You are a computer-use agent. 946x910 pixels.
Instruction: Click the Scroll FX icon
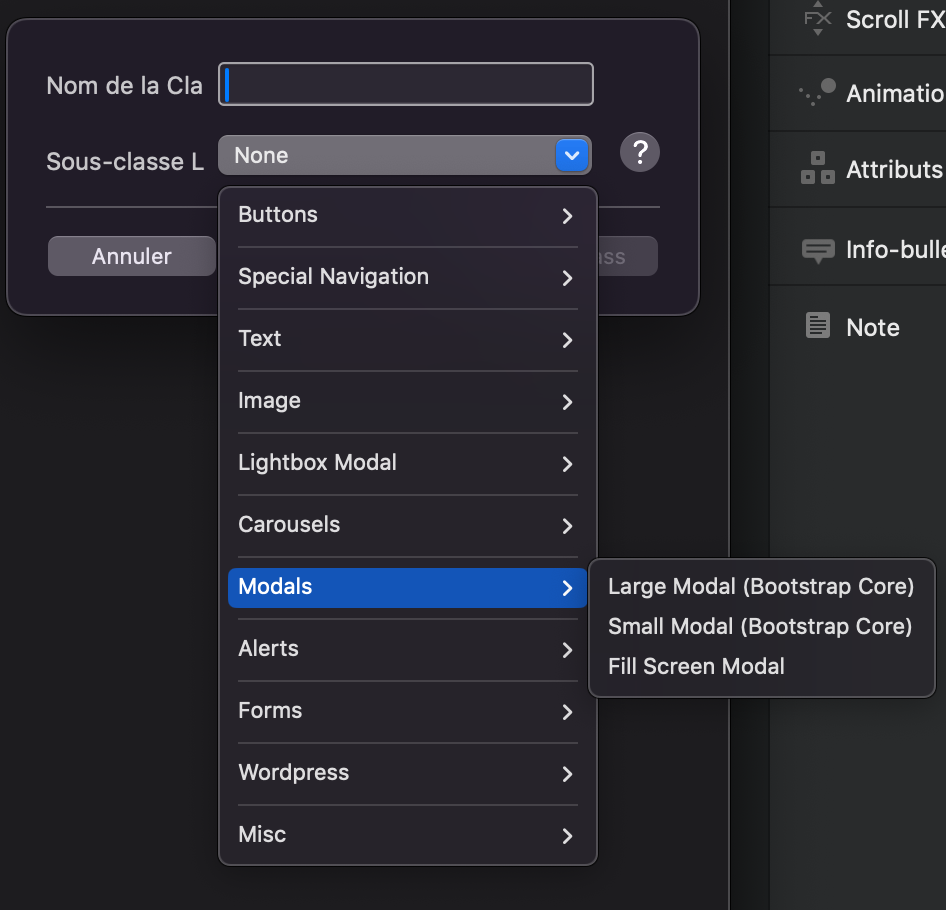click(x=818, y=19)
